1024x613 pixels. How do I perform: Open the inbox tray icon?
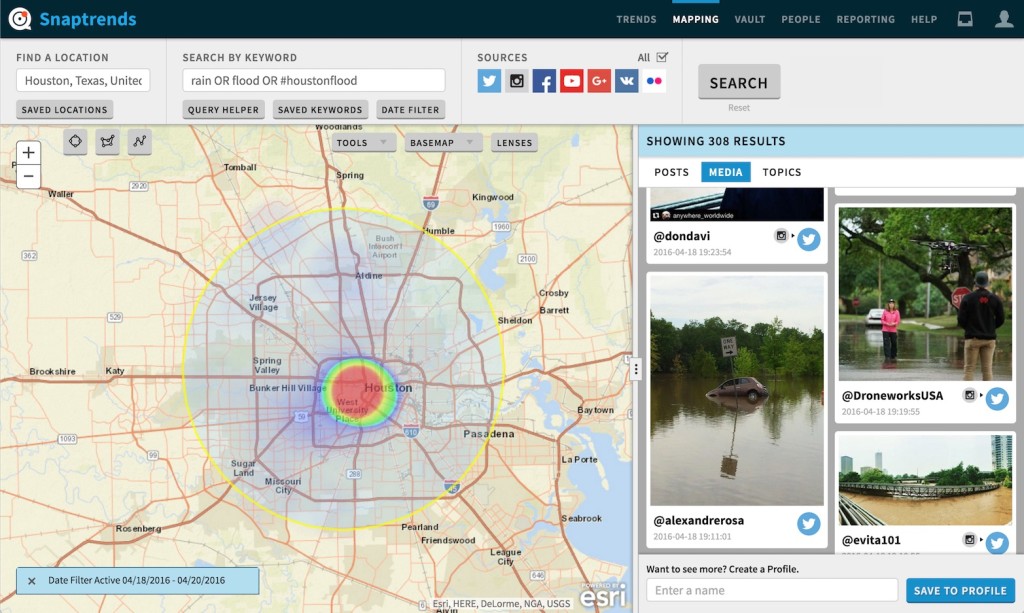click(x=965, y=19)
